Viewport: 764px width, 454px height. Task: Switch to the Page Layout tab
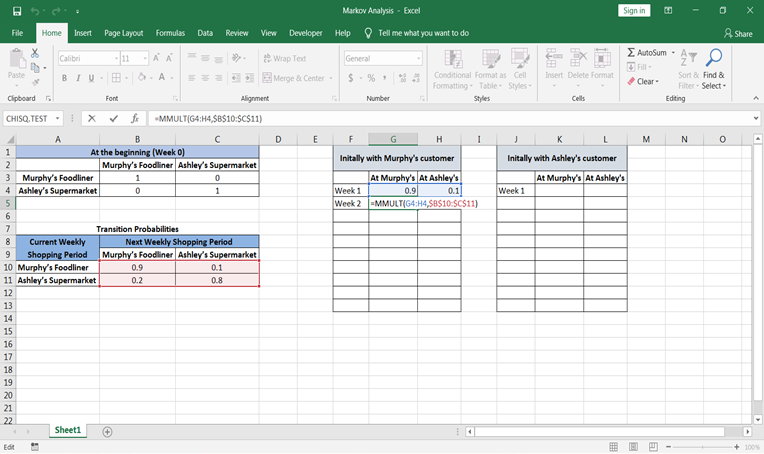tap(124, 33)
